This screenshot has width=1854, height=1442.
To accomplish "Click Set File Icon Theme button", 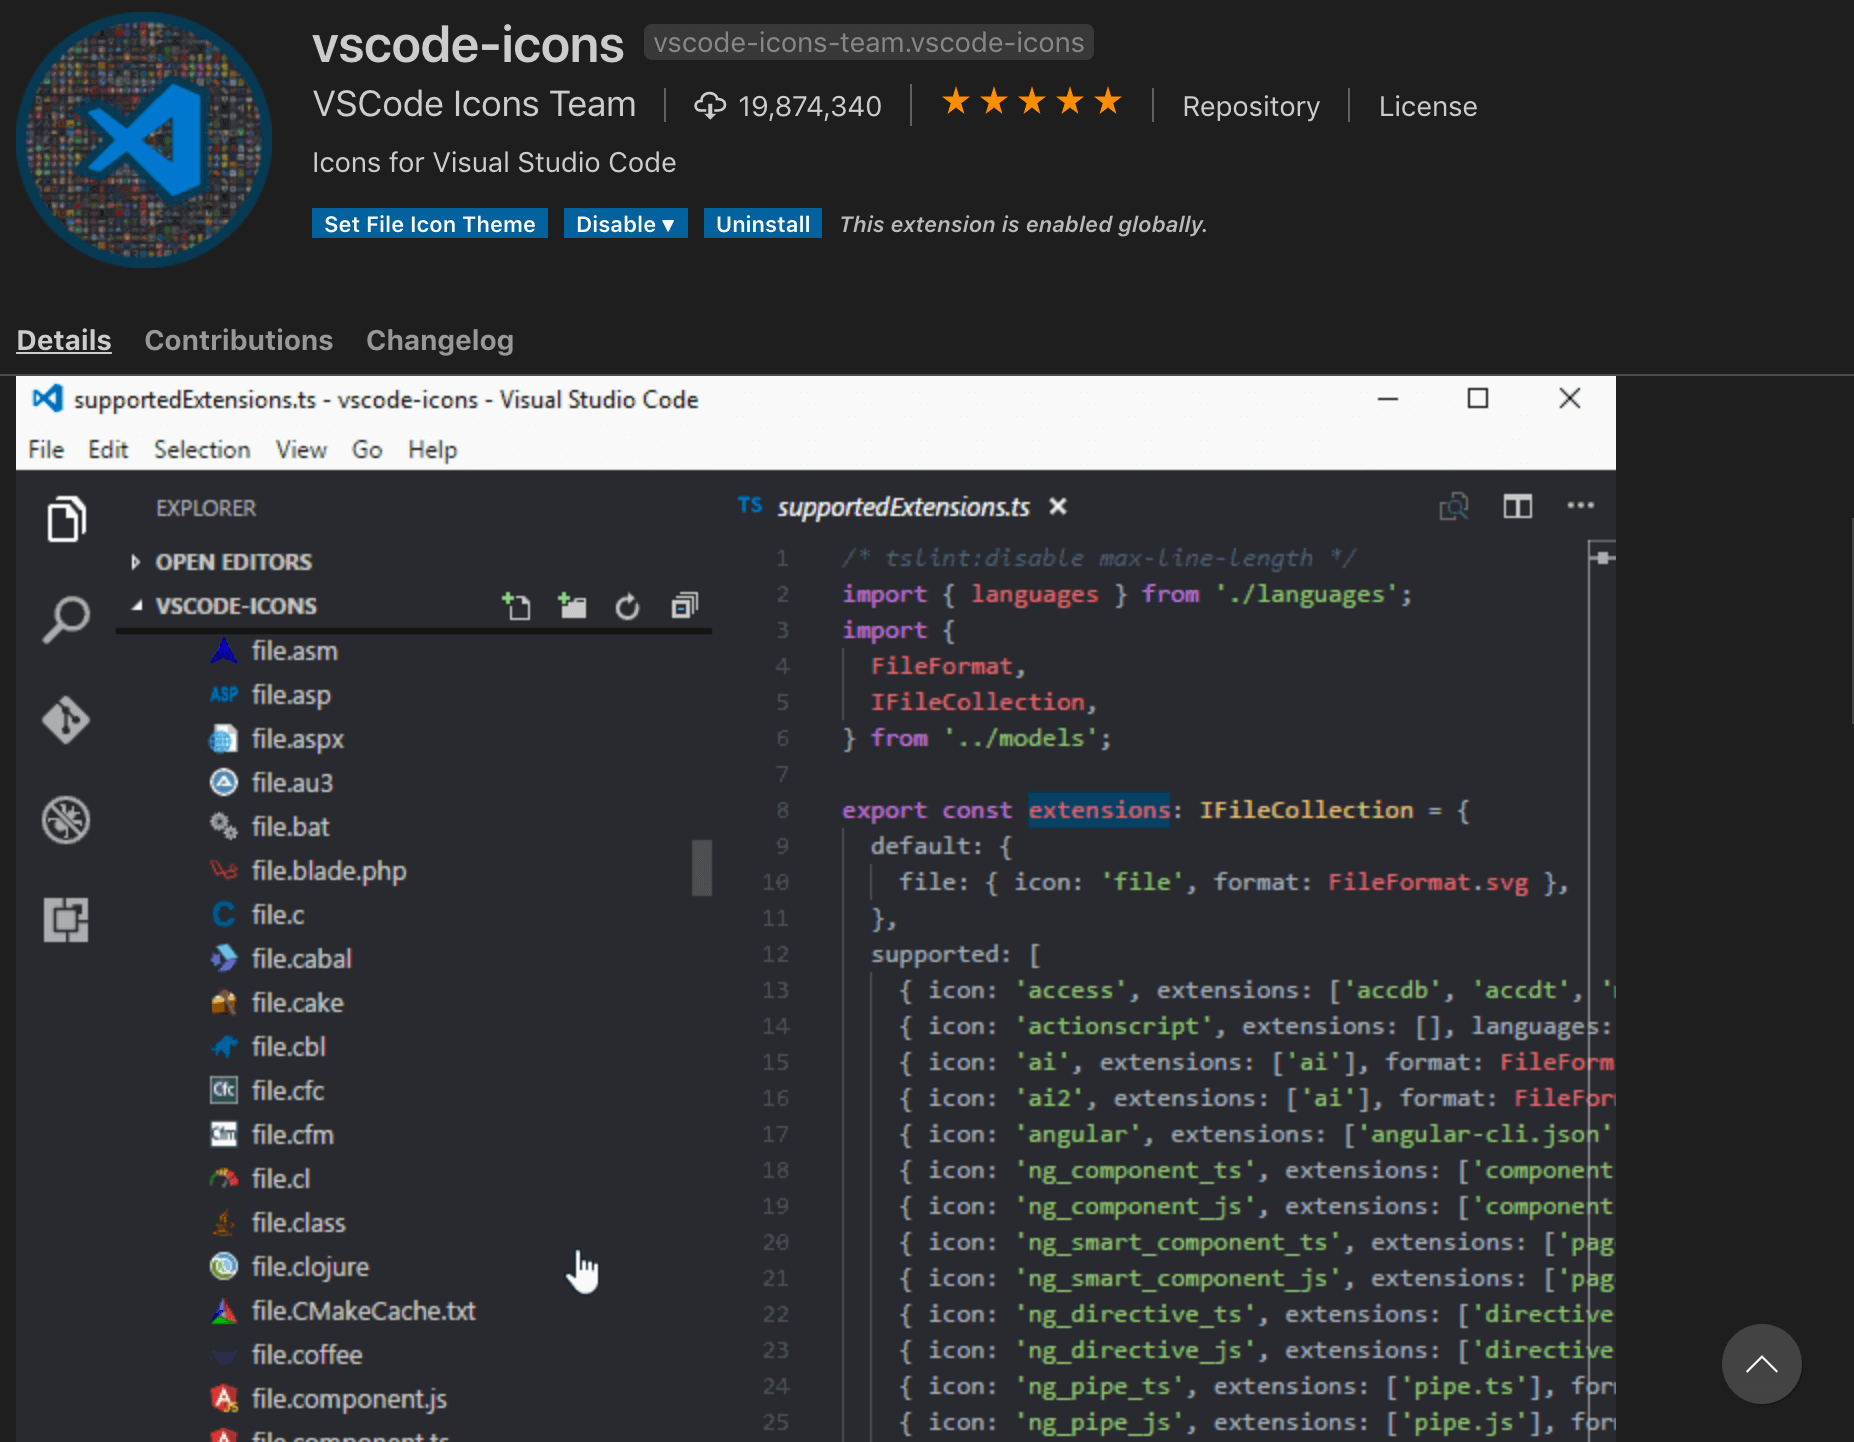I will point(429,224).
